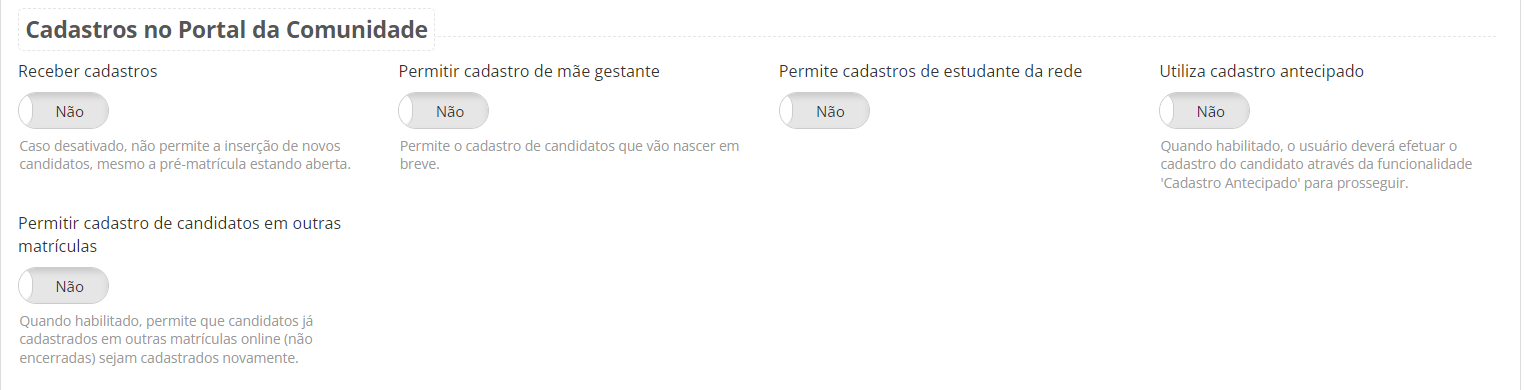
Task: Click the "Utiliza cadastro antecipado" label text
Action: 1262,71
